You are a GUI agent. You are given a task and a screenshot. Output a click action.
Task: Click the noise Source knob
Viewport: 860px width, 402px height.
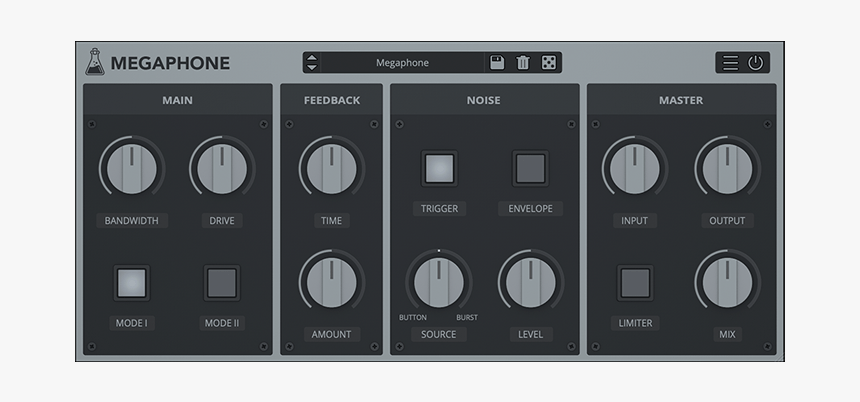point(438,283)
